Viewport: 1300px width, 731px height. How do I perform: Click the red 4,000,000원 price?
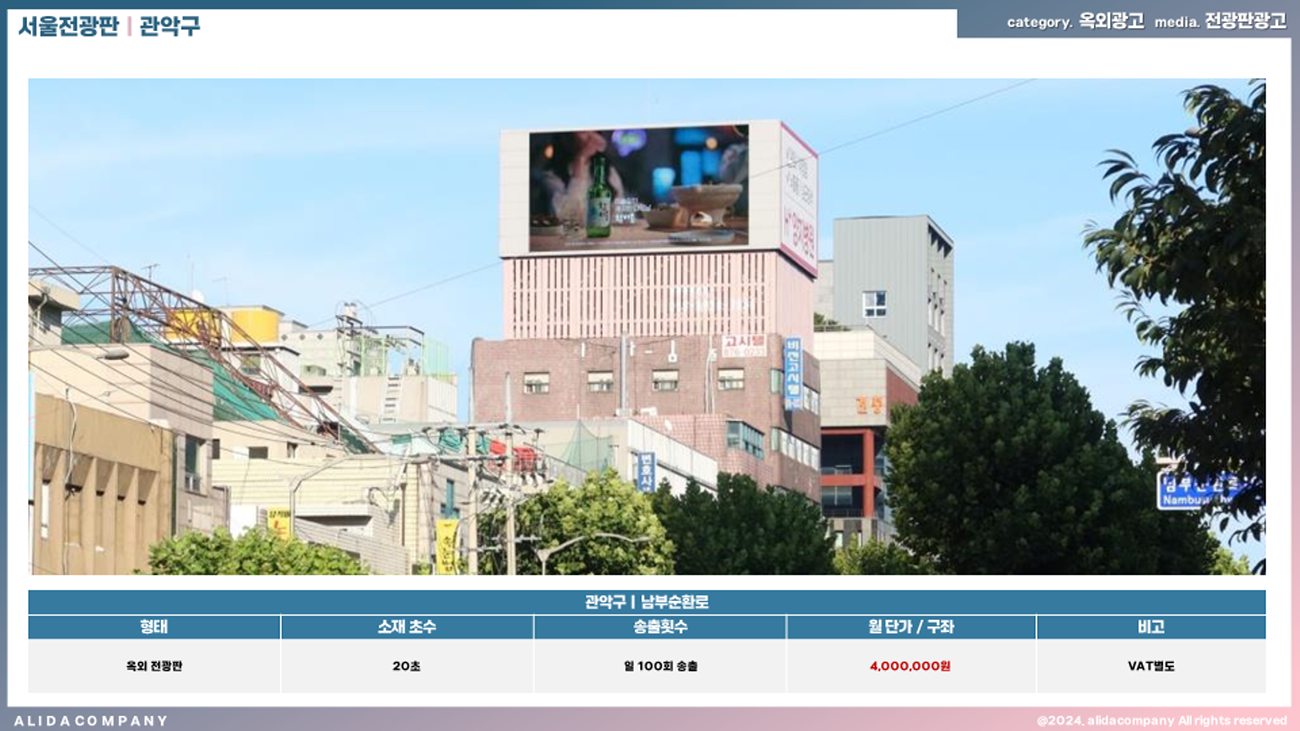coord(910,666)
